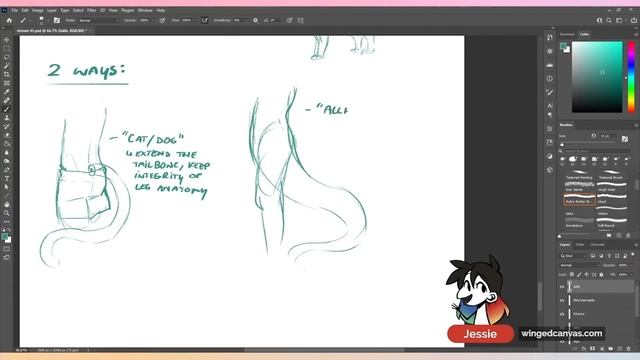Viewport: 640px width, 360px height.
Task: Select the Textured Brush preset
Action: [x=611, y=174]
